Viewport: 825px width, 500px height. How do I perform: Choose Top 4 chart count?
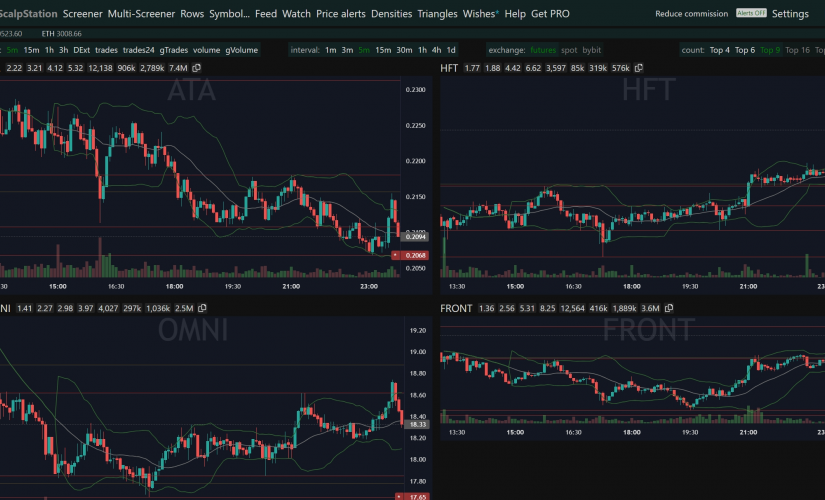(x=720, y=50)
